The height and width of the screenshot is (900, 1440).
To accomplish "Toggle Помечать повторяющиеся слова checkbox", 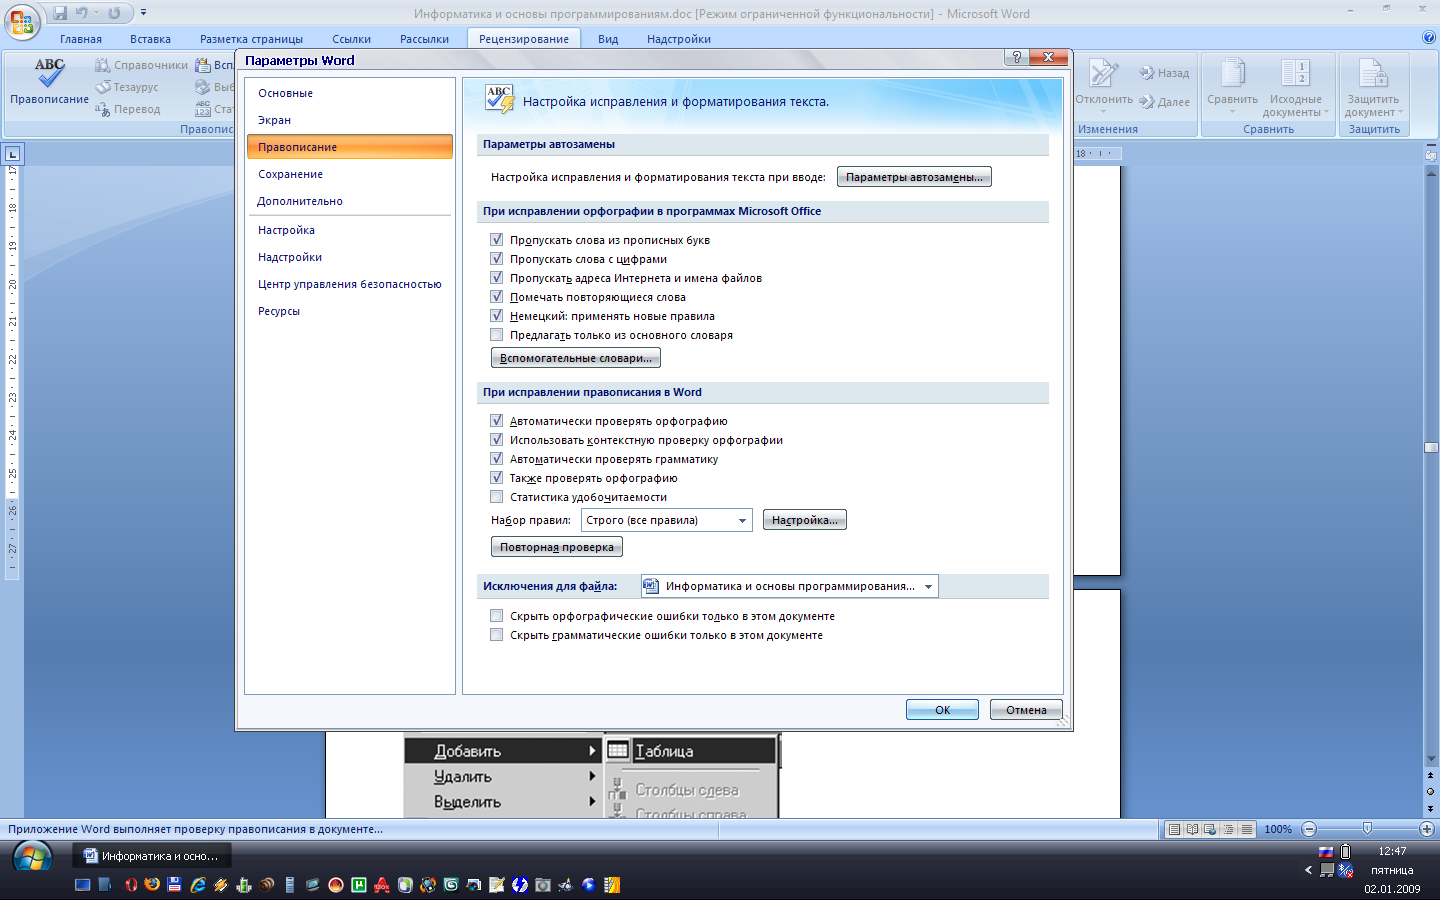I will click(x=497, y=297).
